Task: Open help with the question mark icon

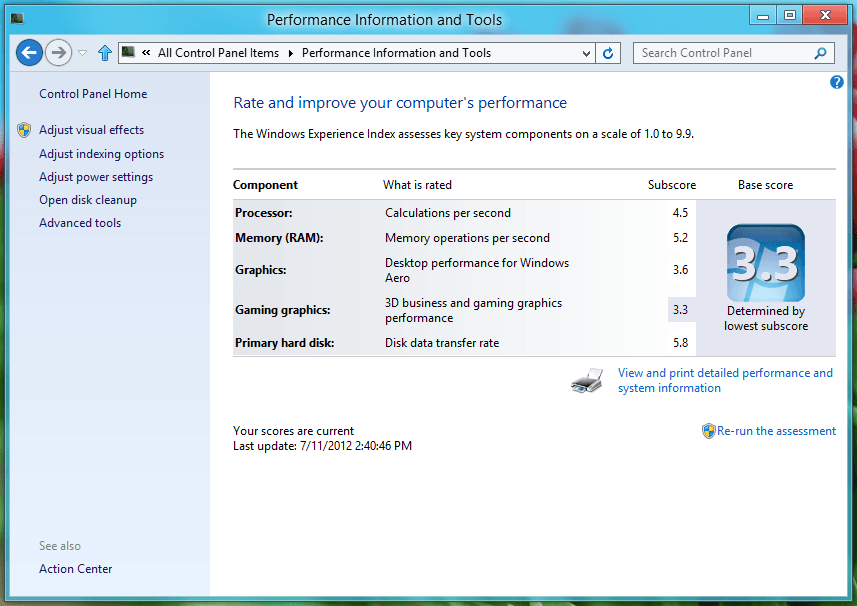Action: point(836,83)
